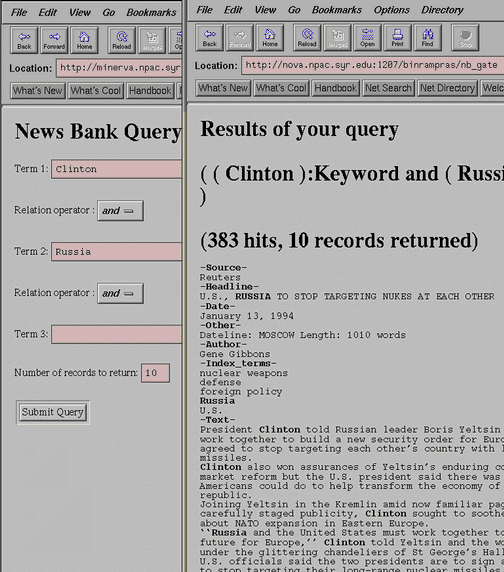
Task: Open Bookmarks menu in the Results window
Action: click(337, 10)
